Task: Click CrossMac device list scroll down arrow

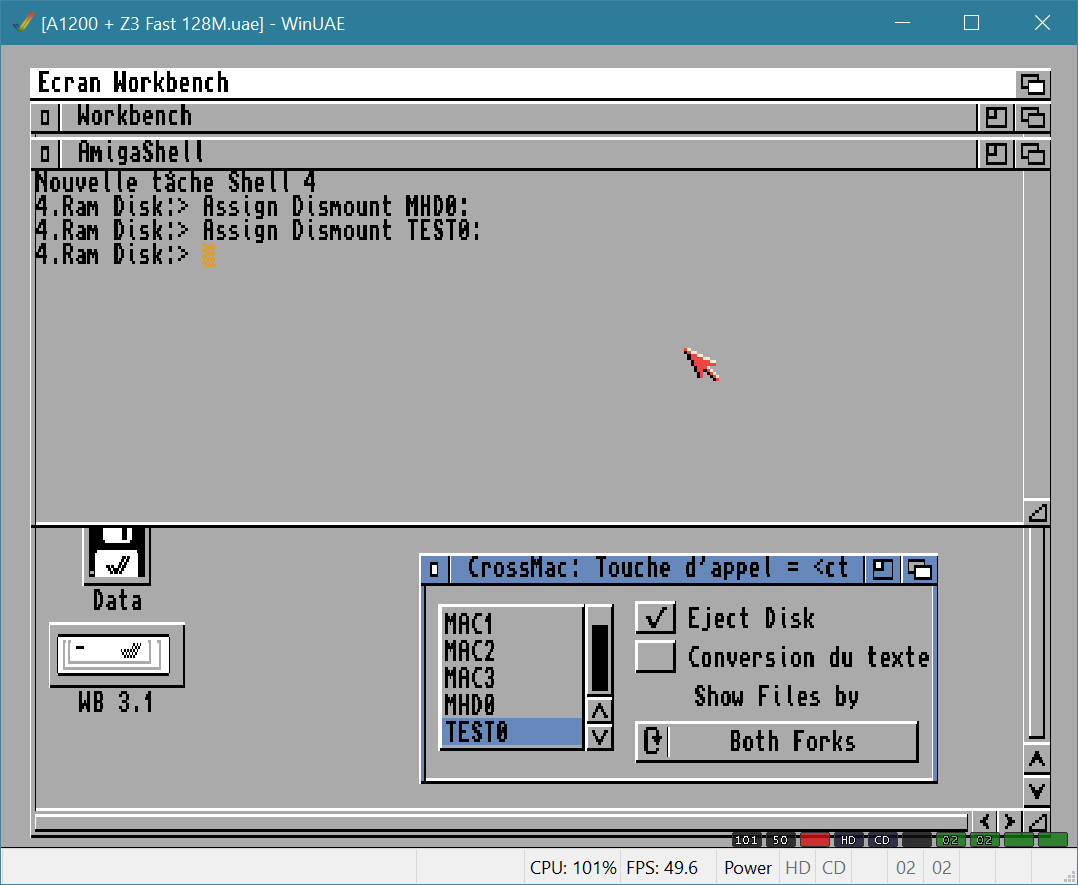Action: [x=600, y=737]
